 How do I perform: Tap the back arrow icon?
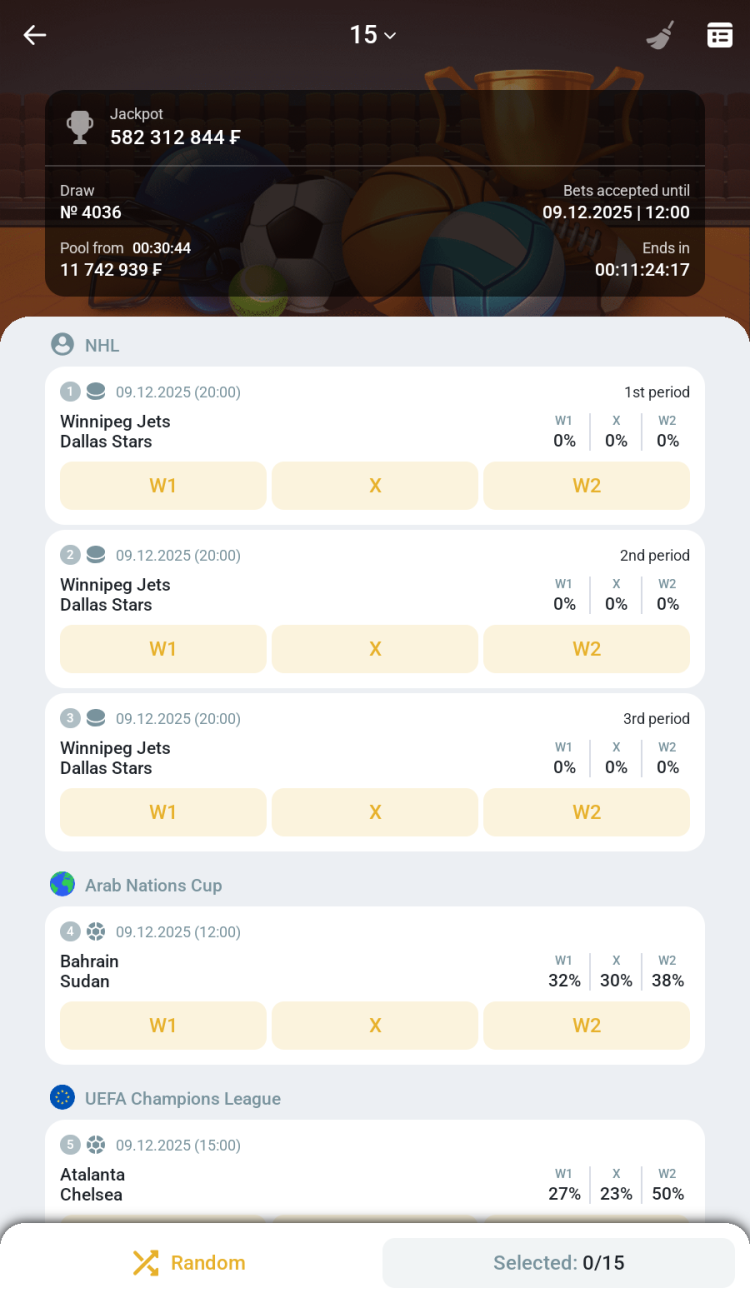pos(35,35)
